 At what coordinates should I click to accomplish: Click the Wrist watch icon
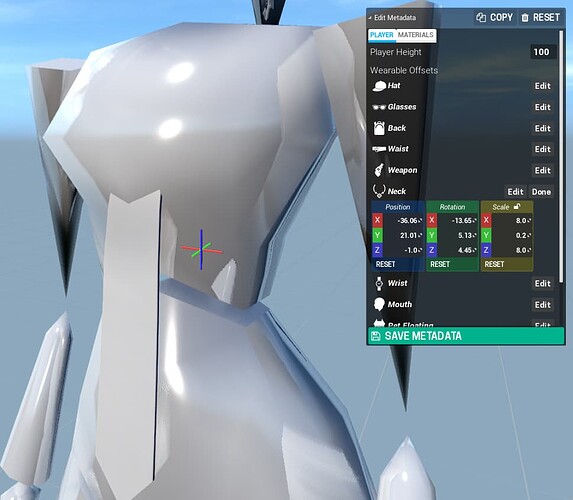(x=379, y=284)
